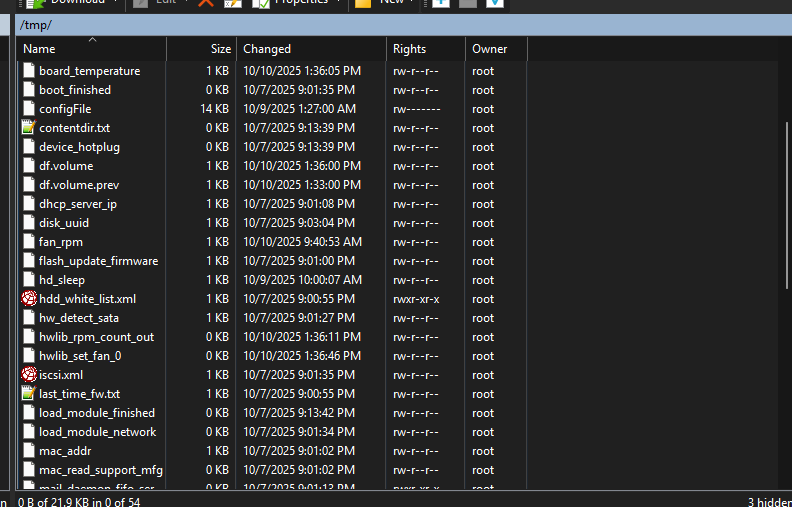The height and width of the screenshot is (507, 792).
Task: Sort files by the Name column header
Action: tap(92, 48)
